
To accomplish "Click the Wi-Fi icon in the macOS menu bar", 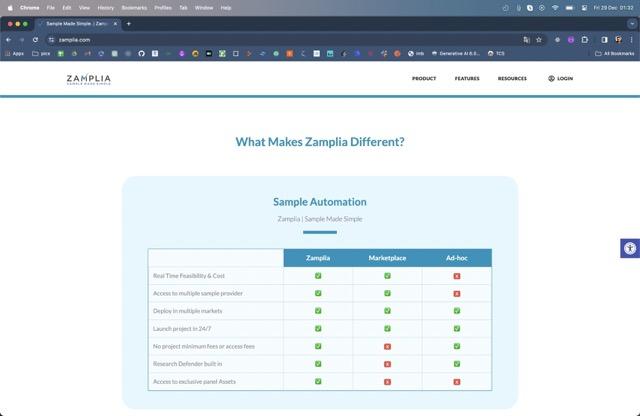I will [x=555, y=8].
